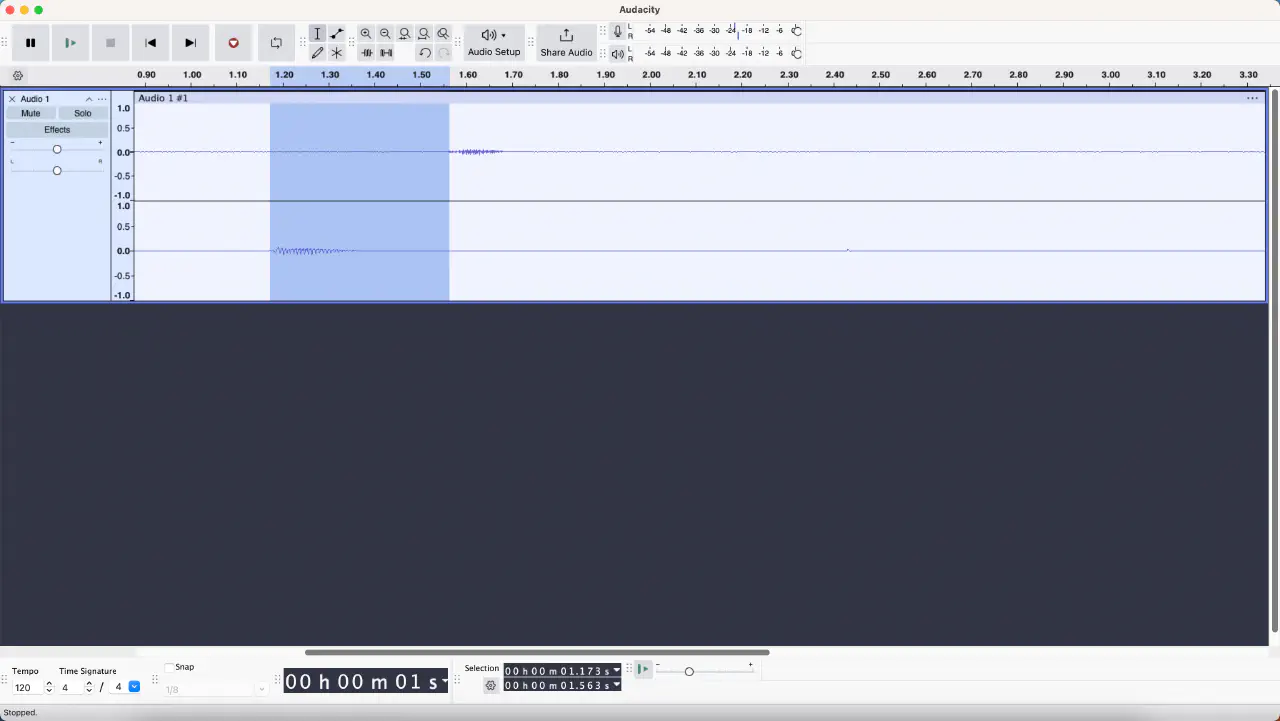Open the time signature denominator dropdown
The width and height of the screenshot is (1280, 721).
tap(134, 687)
